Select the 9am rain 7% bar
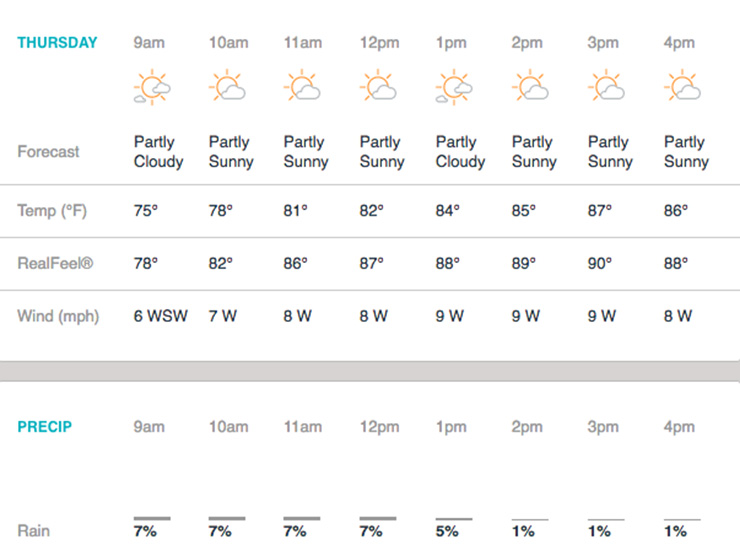The image size is (740, 556). point(152,518)
